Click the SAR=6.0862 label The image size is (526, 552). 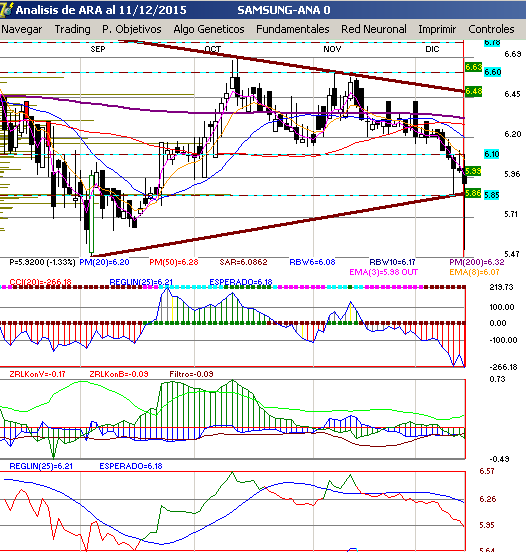(x=243, y=262)
